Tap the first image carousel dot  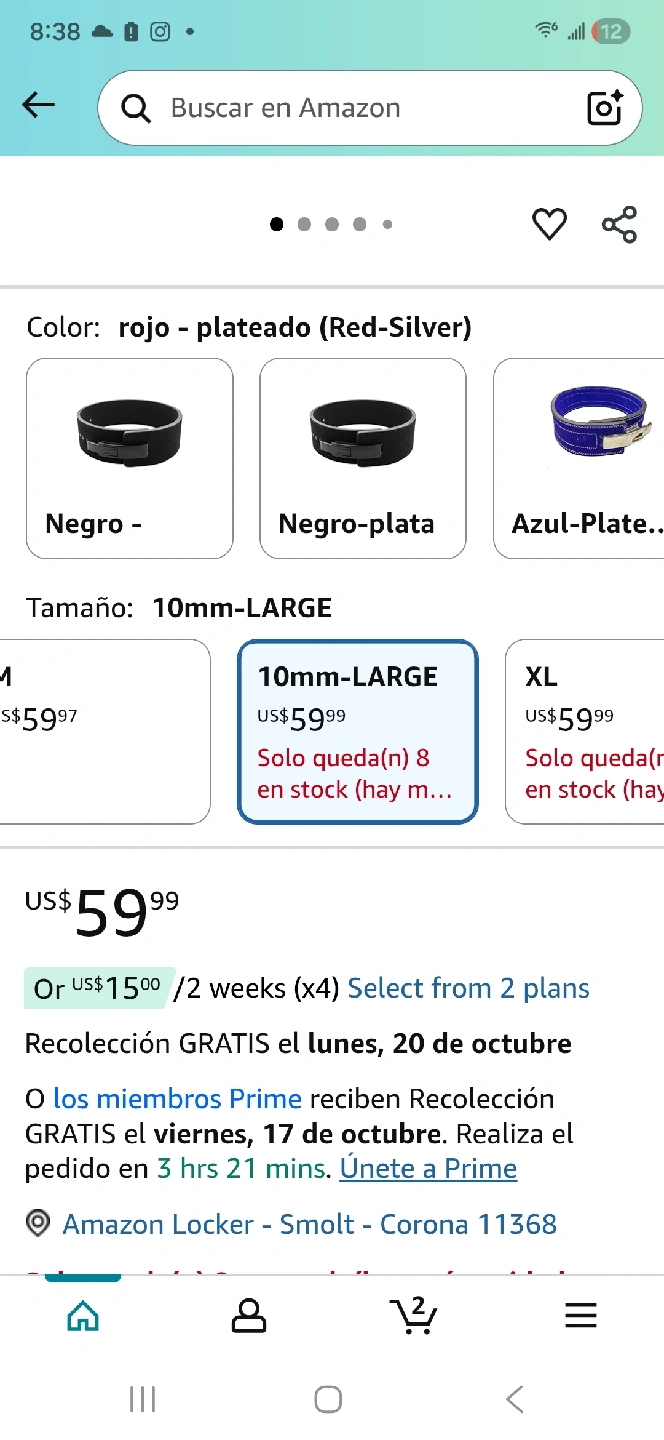coord(277,224)
